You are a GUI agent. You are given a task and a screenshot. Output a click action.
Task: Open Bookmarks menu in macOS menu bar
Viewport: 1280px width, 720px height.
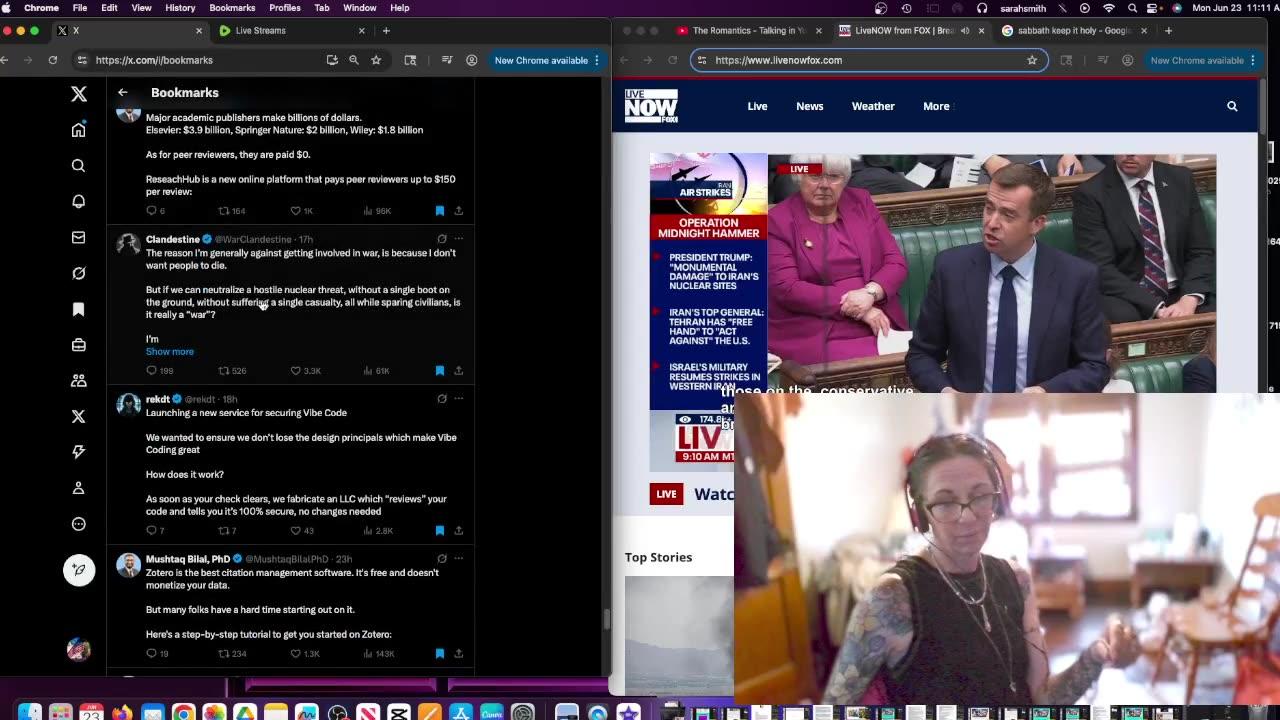click(x=232, y=8)
